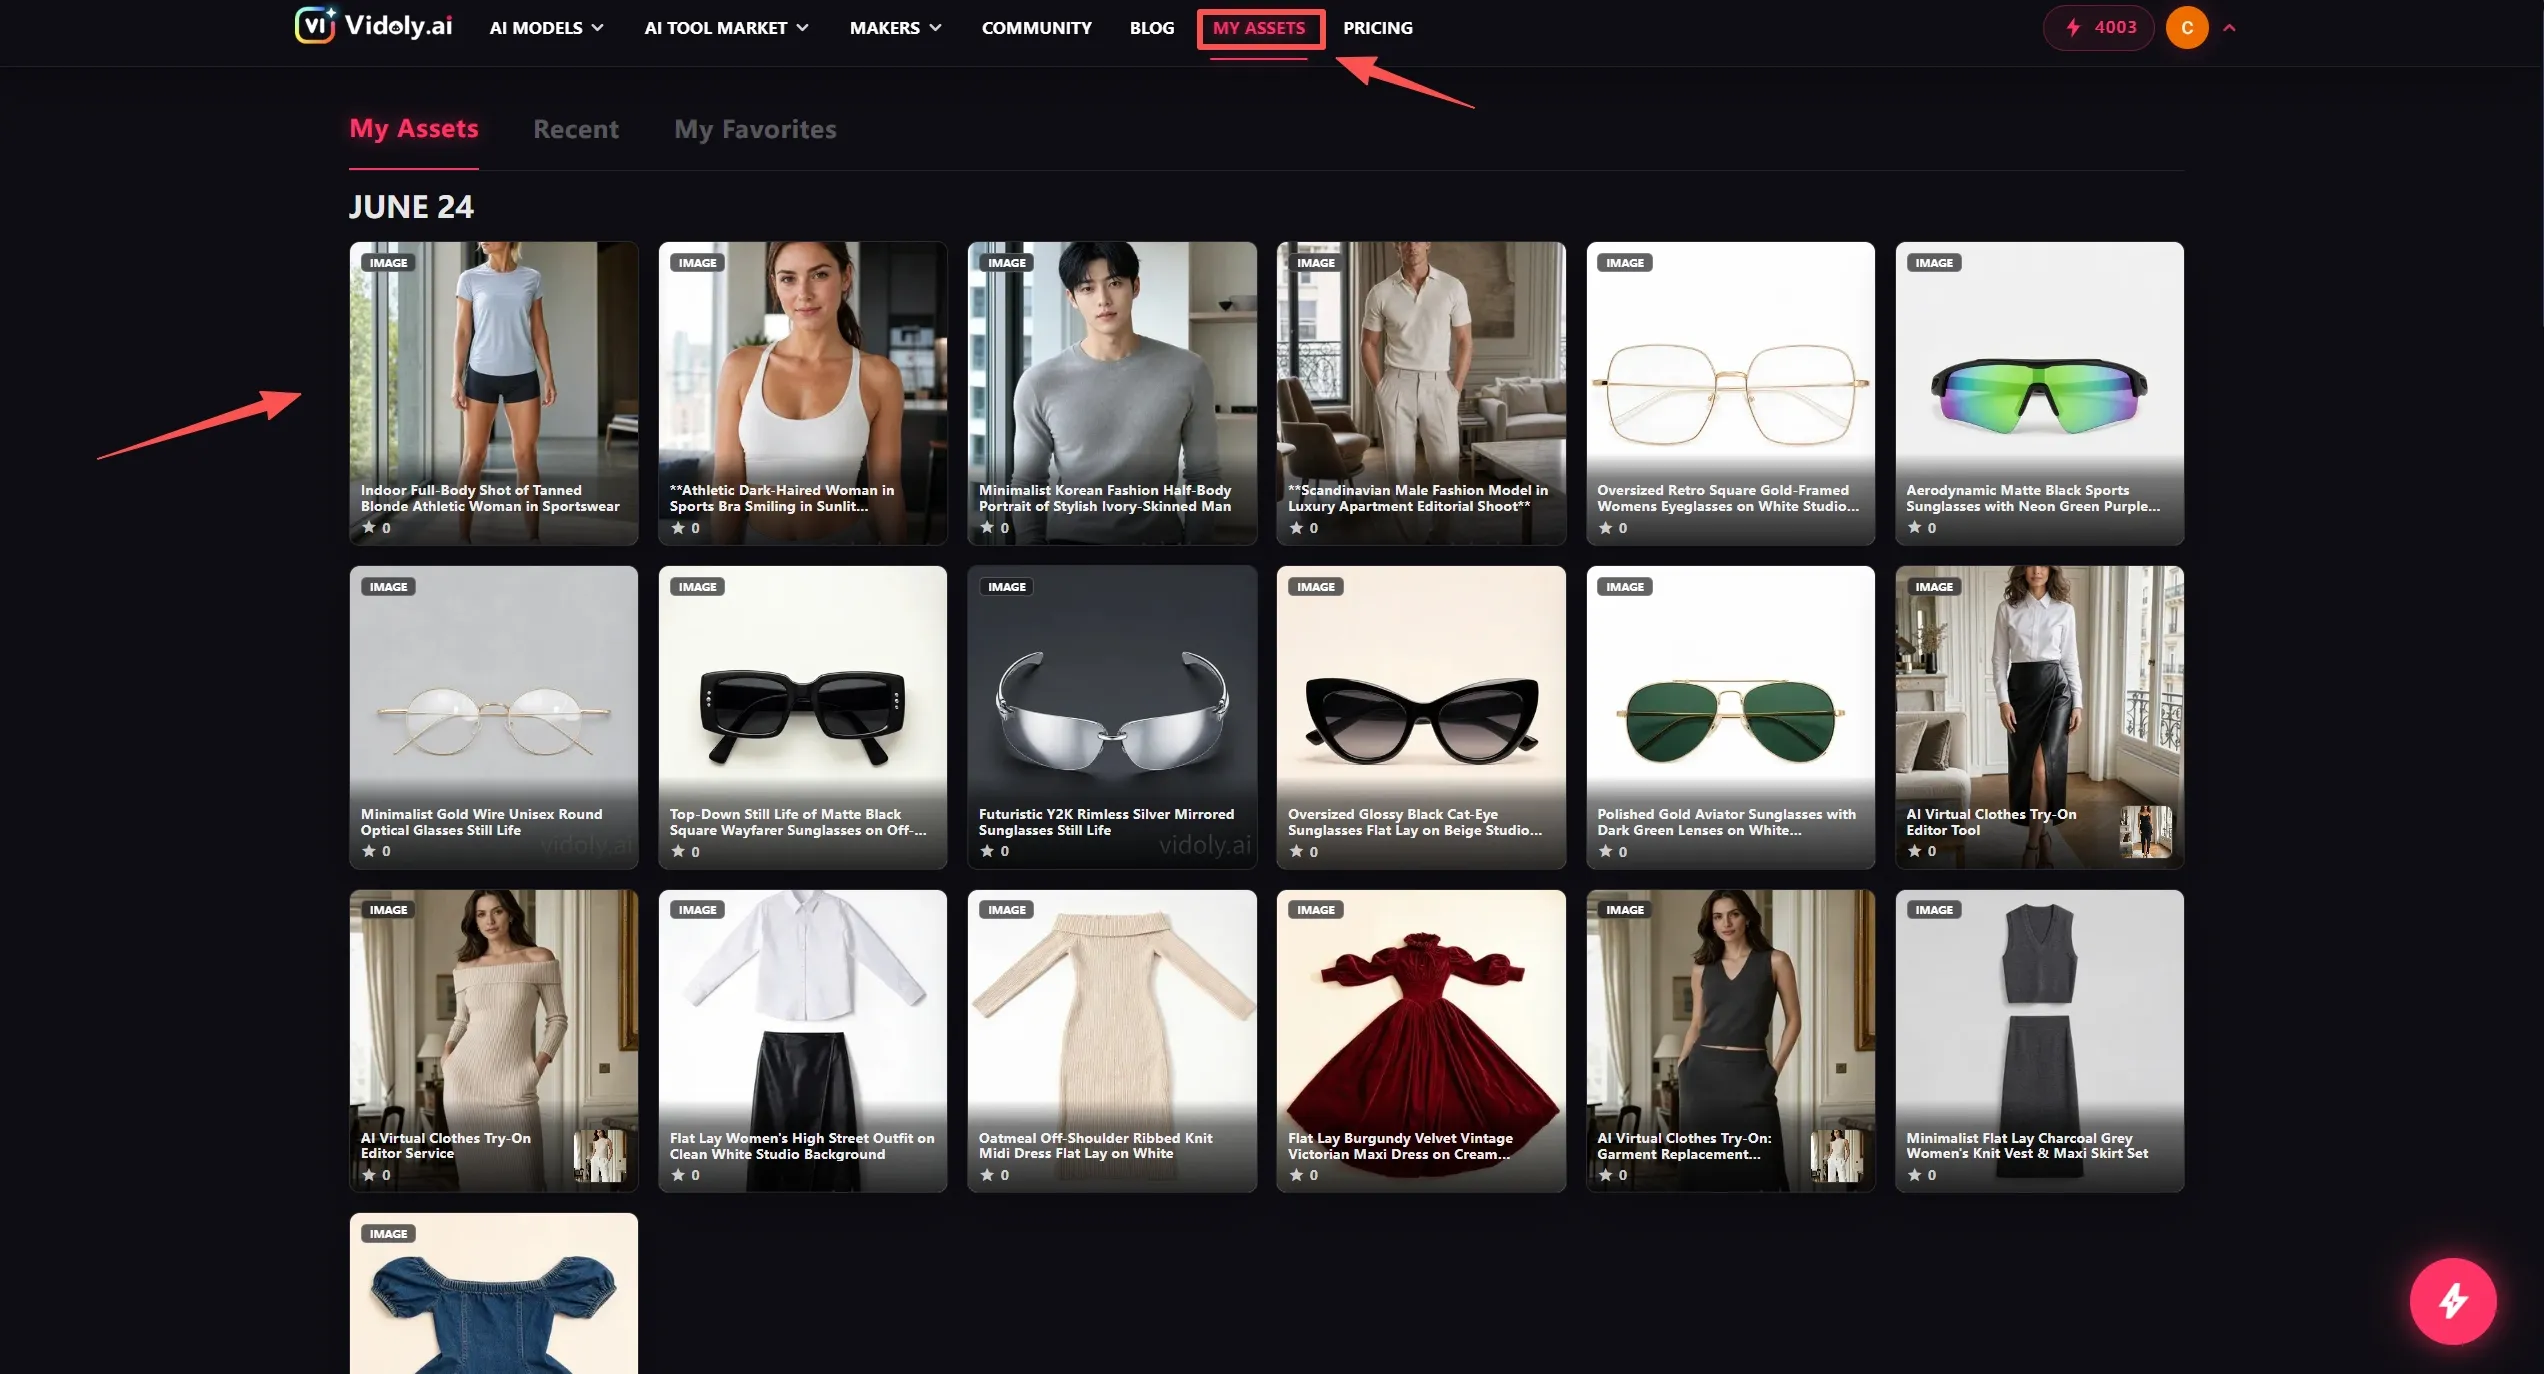Open the Matte Black Square Wayfarer Sunglasses image
Image resolution: width=2544 pixels, height=1374 pixels.
[803, 717]
